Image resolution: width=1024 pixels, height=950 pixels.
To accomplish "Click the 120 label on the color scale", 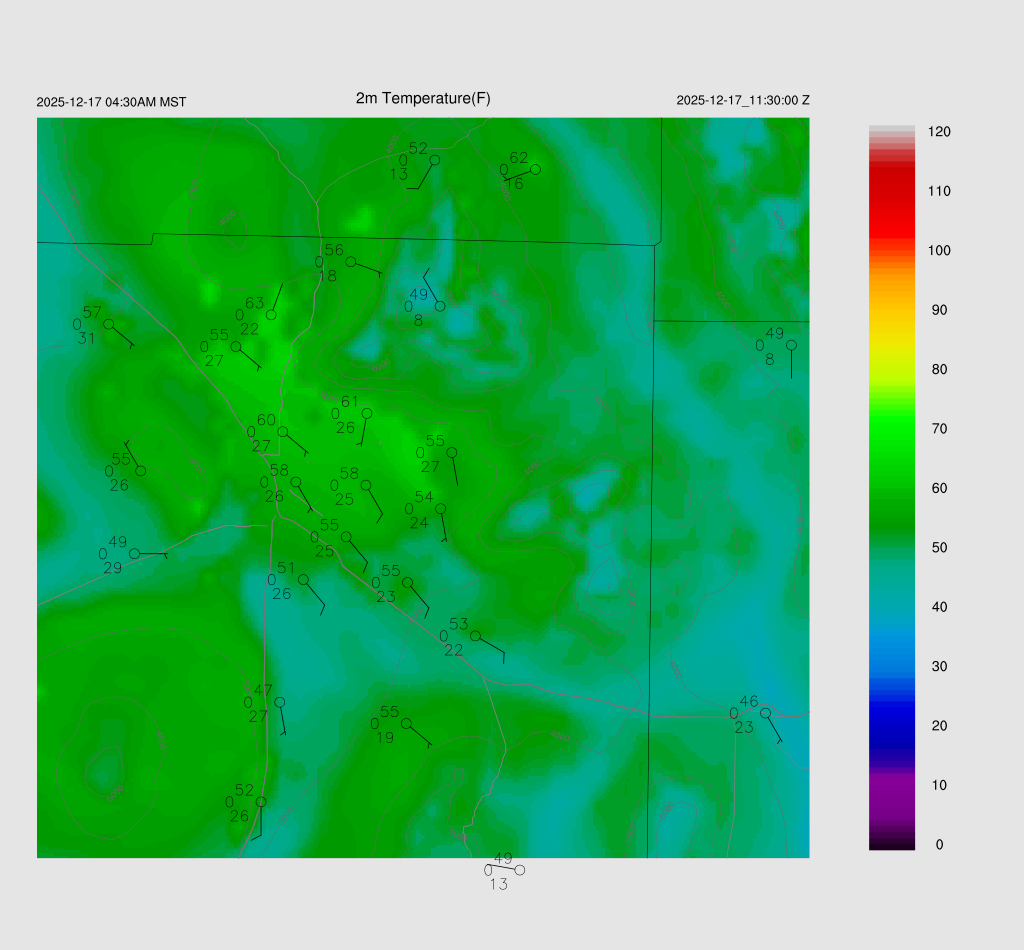I will click(x=938, y=132).
